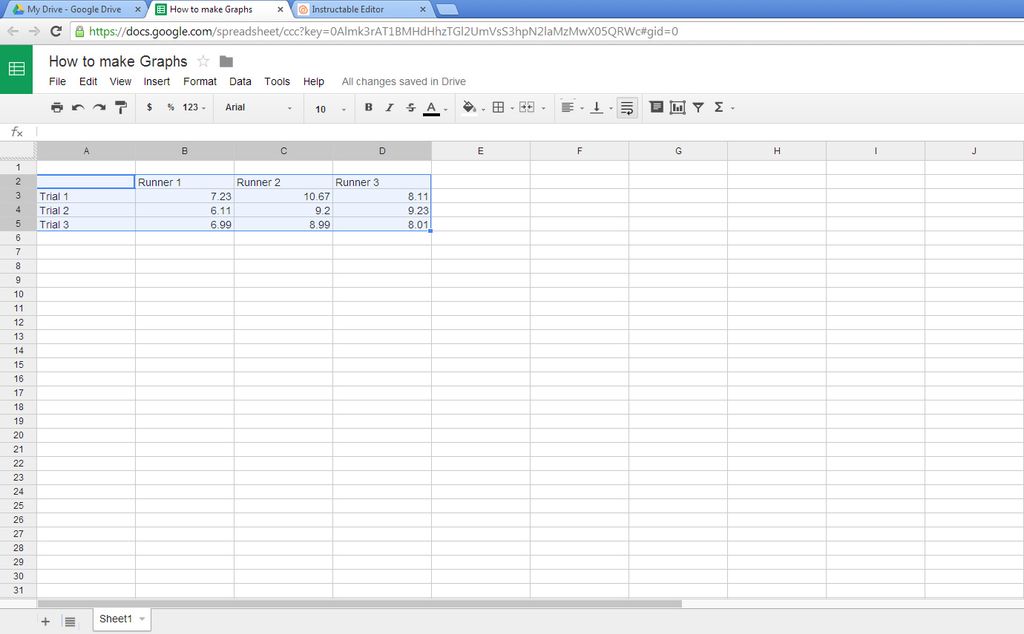Viewport: 1024px width, 634px height.
Task: Click the All changes saved in Drive status
Action: [x=404, y=82]
